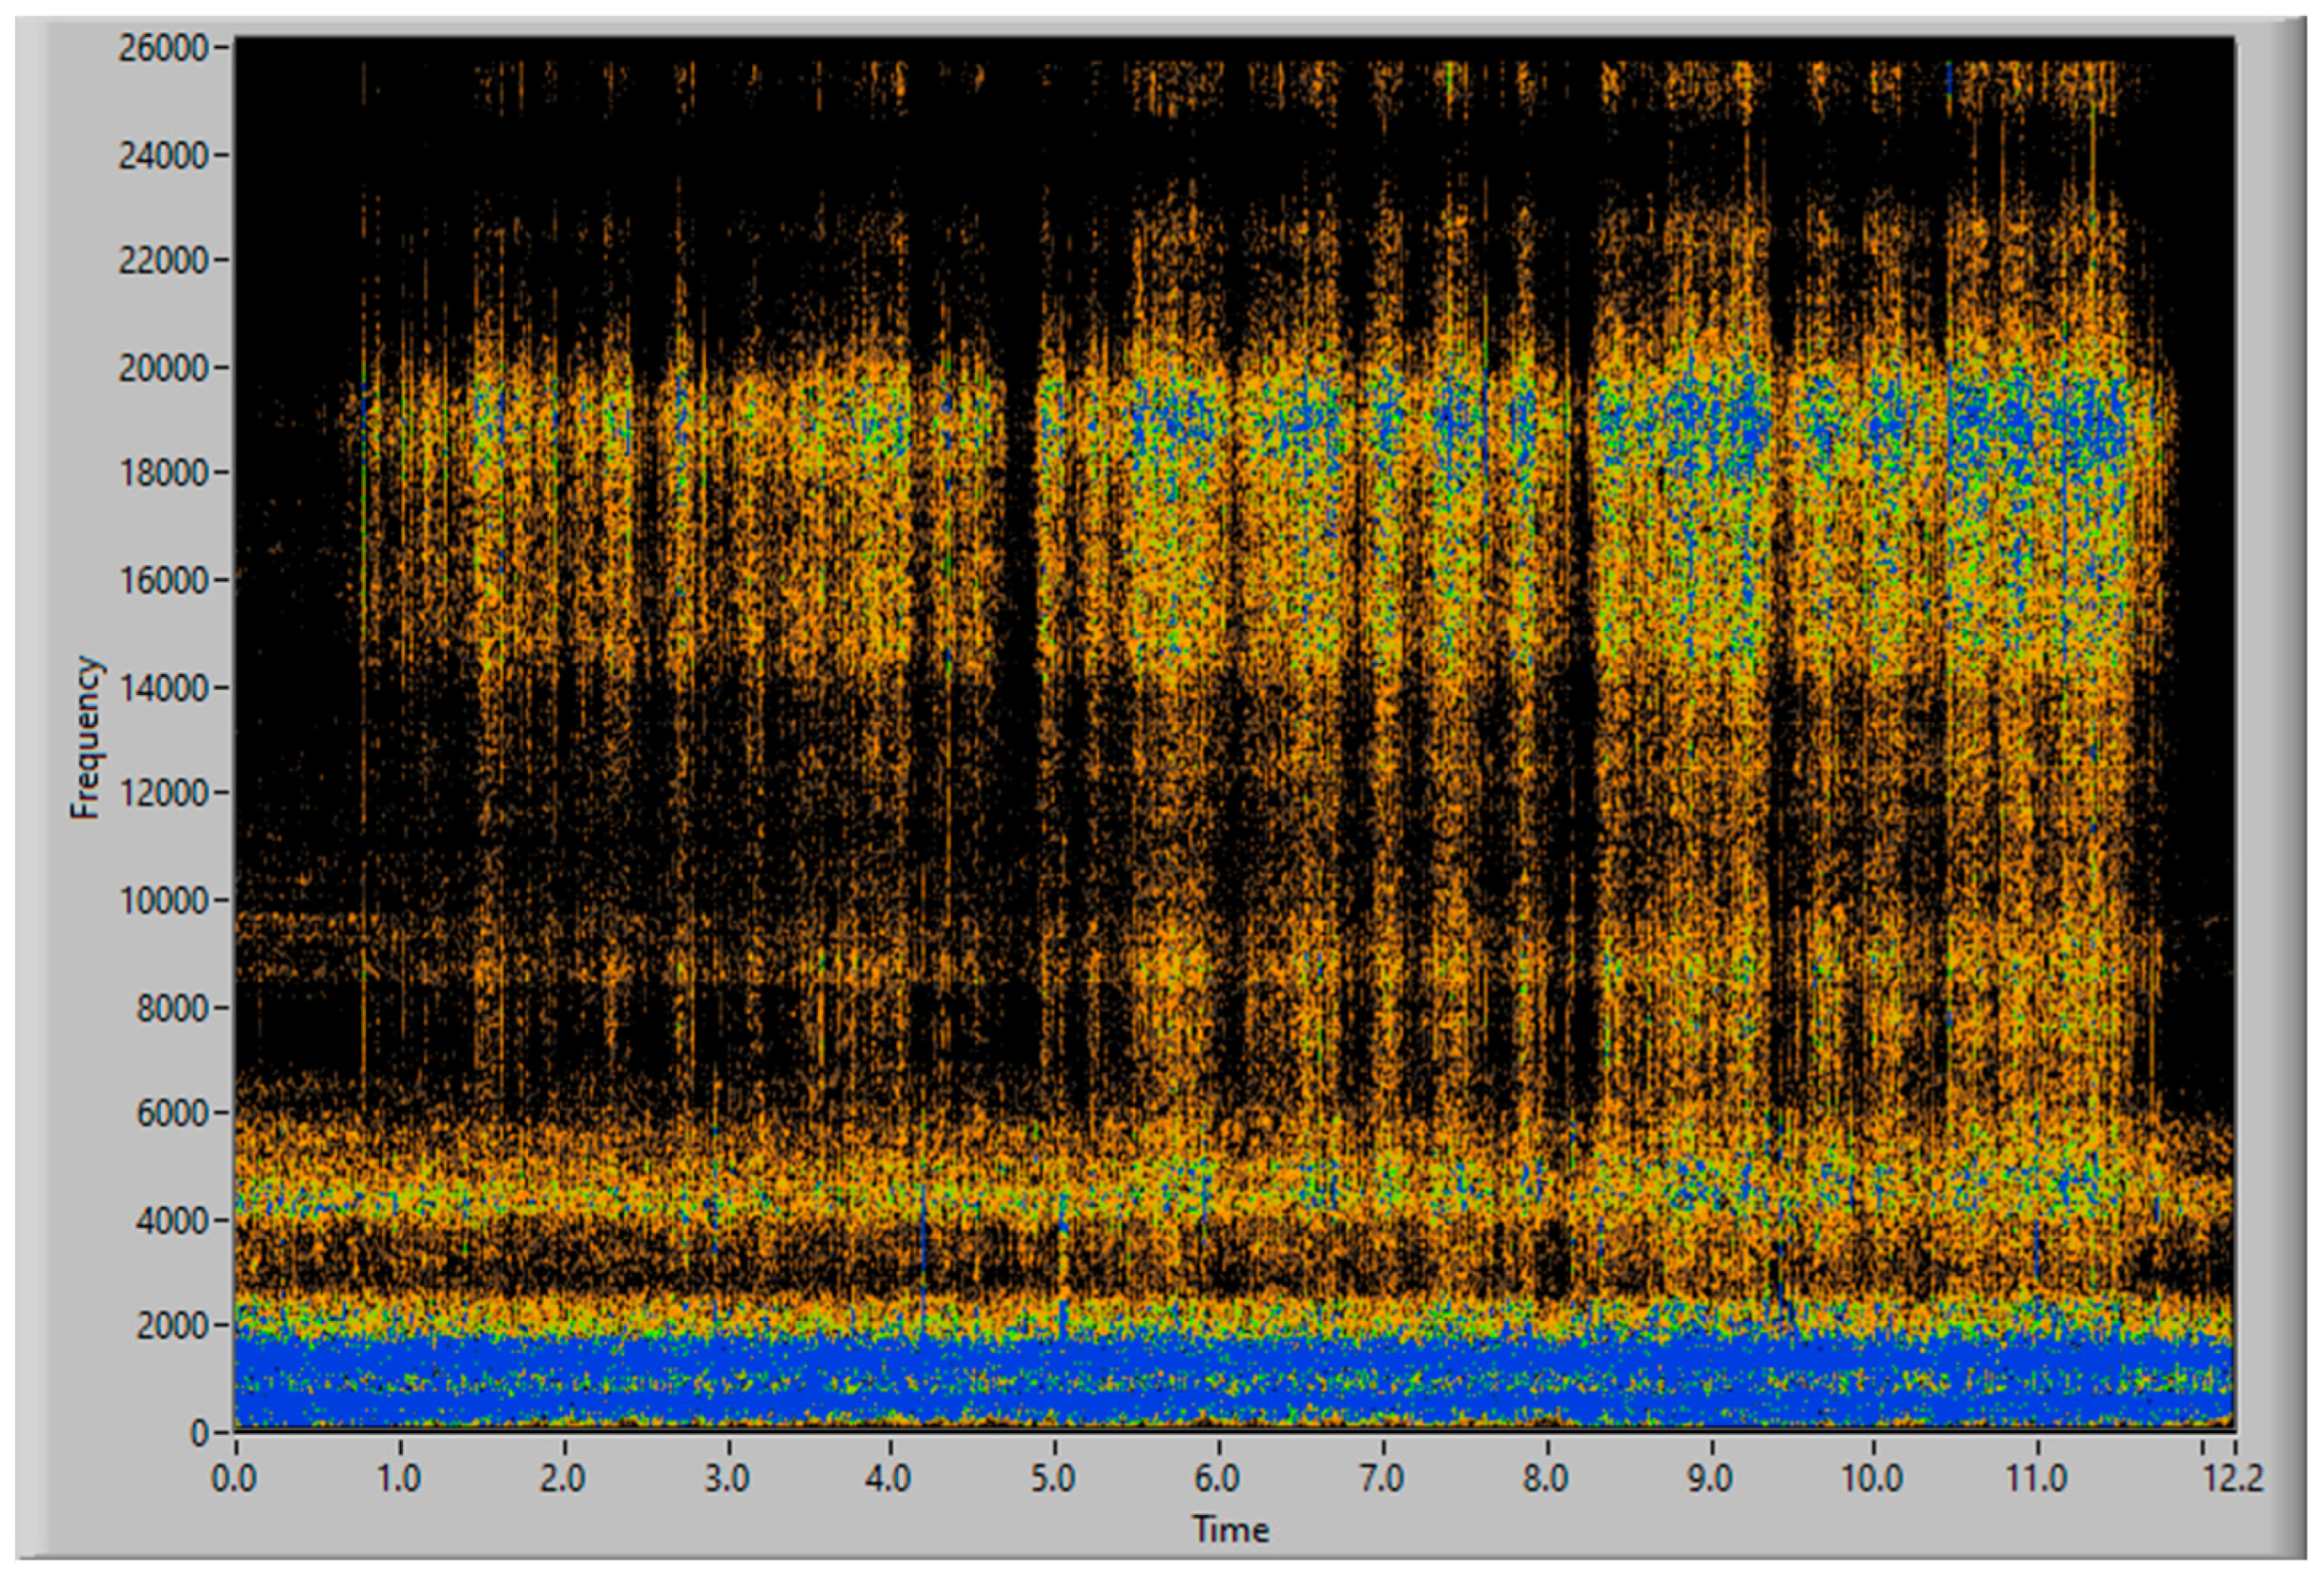Click the 7.0 time tick label

pos(1382,1478)
